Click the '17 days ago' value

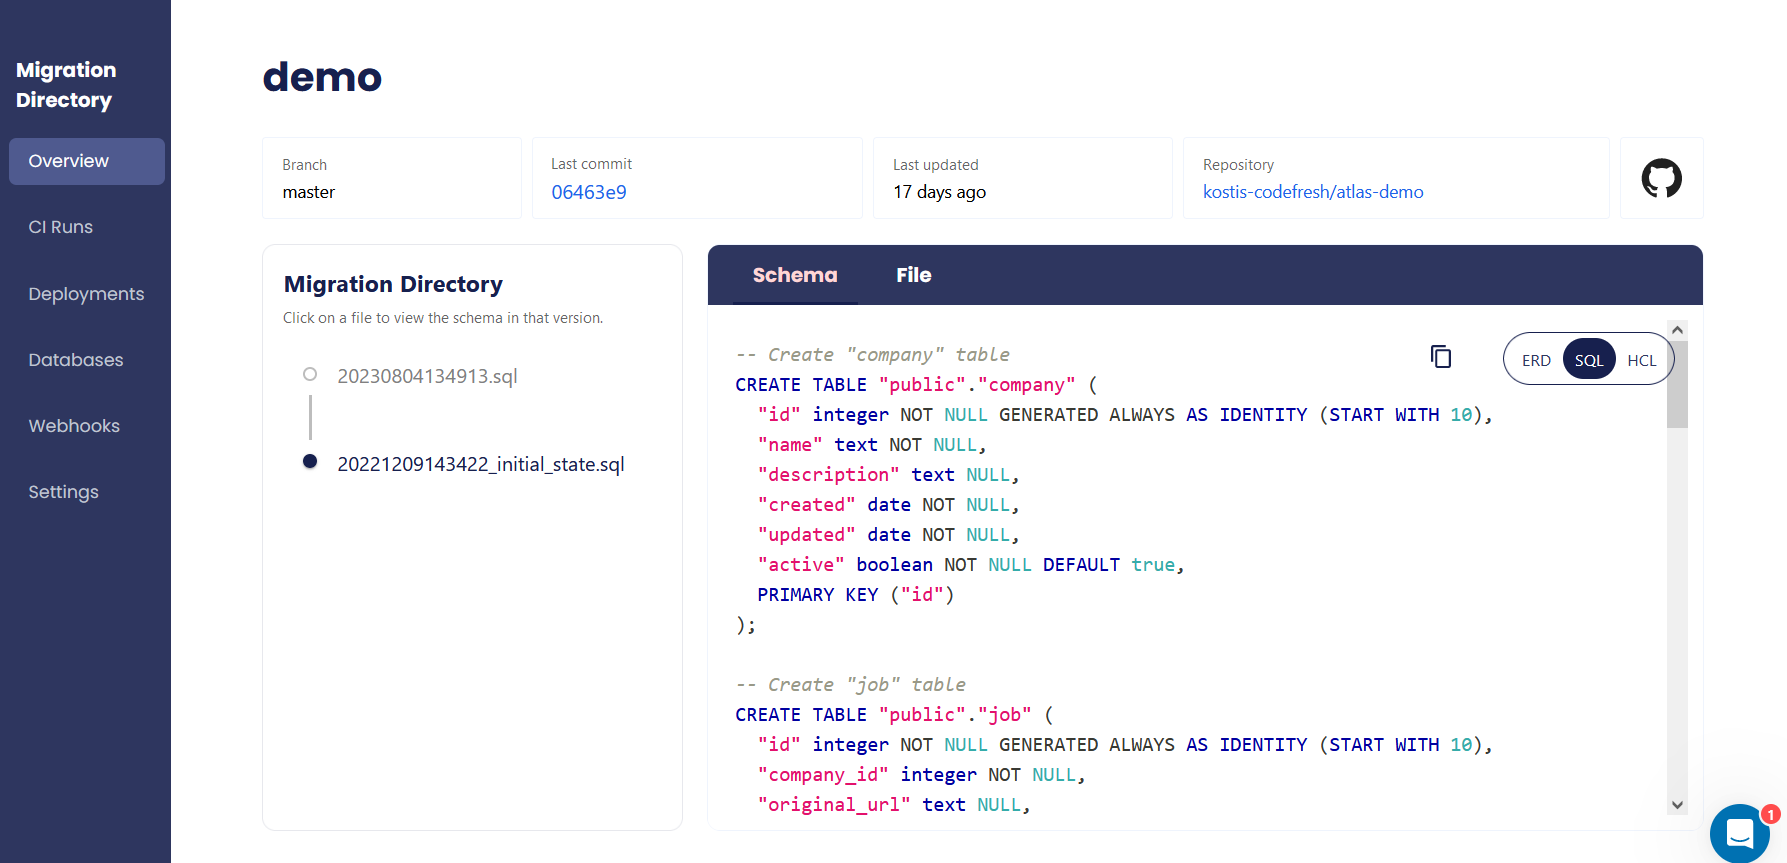[x=939, y=192]
